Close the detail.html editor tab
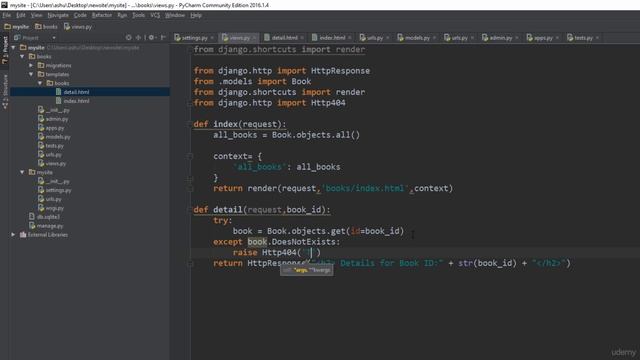The image size is (640, 360). coord(302,38)
